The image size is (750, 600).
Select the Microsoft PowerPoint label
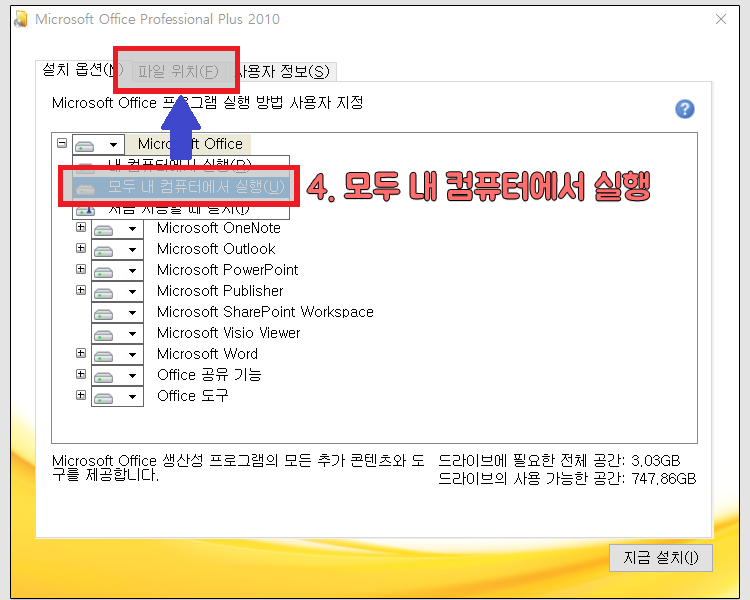point(227,270)
